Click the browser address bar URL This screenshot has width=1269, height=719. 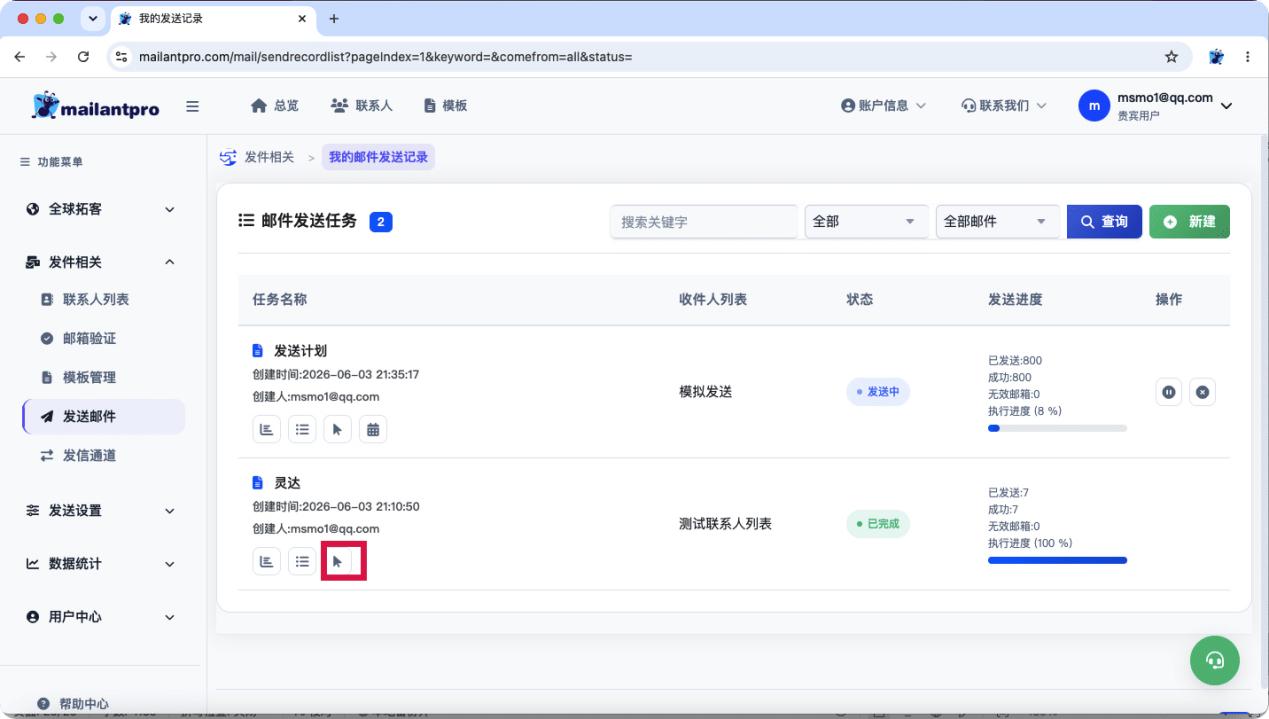[x=386, y=56]
